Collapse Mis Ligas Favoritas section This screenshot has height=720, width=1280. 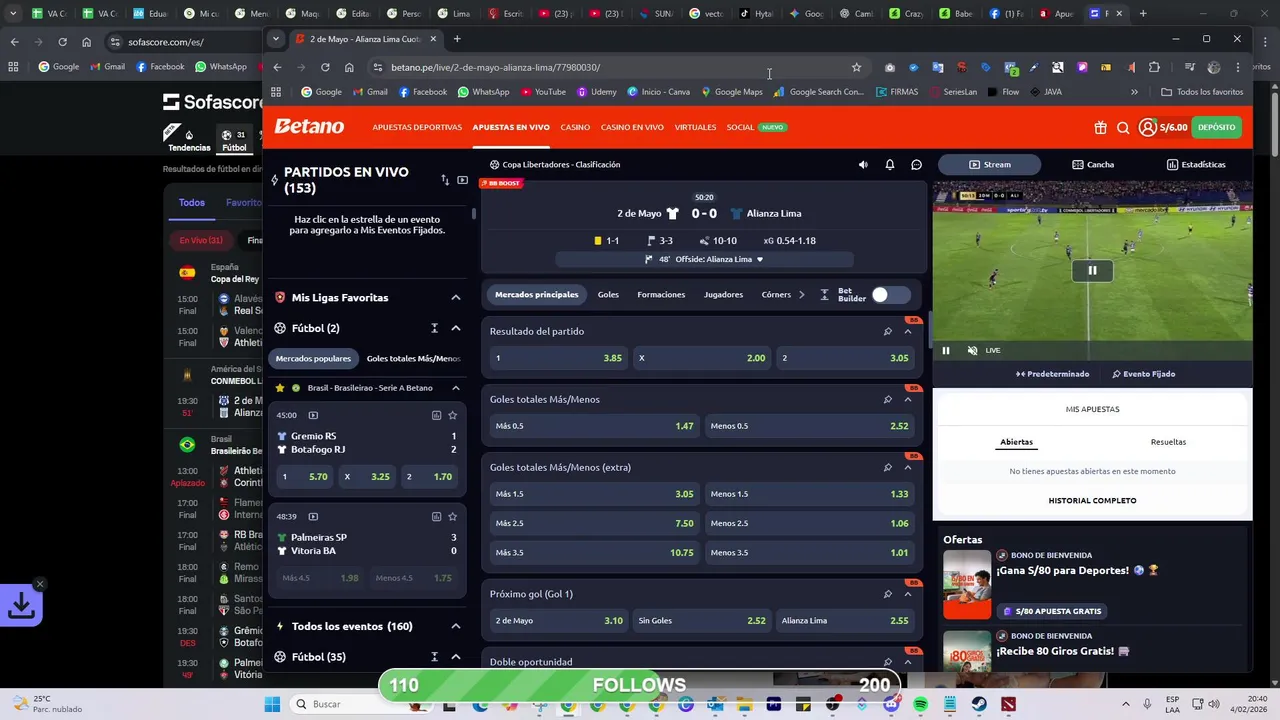455,297
